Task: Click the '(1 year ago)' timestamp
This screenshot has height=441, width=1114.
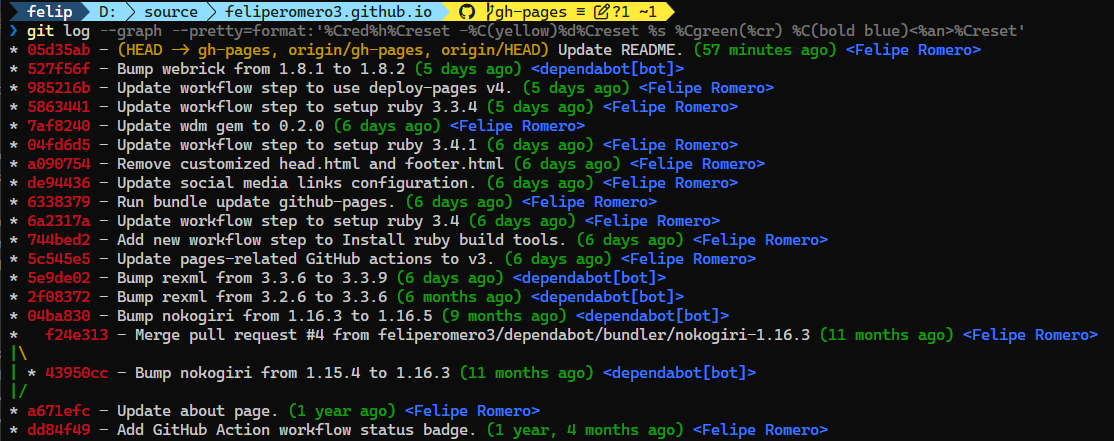Action: (342, 410)
